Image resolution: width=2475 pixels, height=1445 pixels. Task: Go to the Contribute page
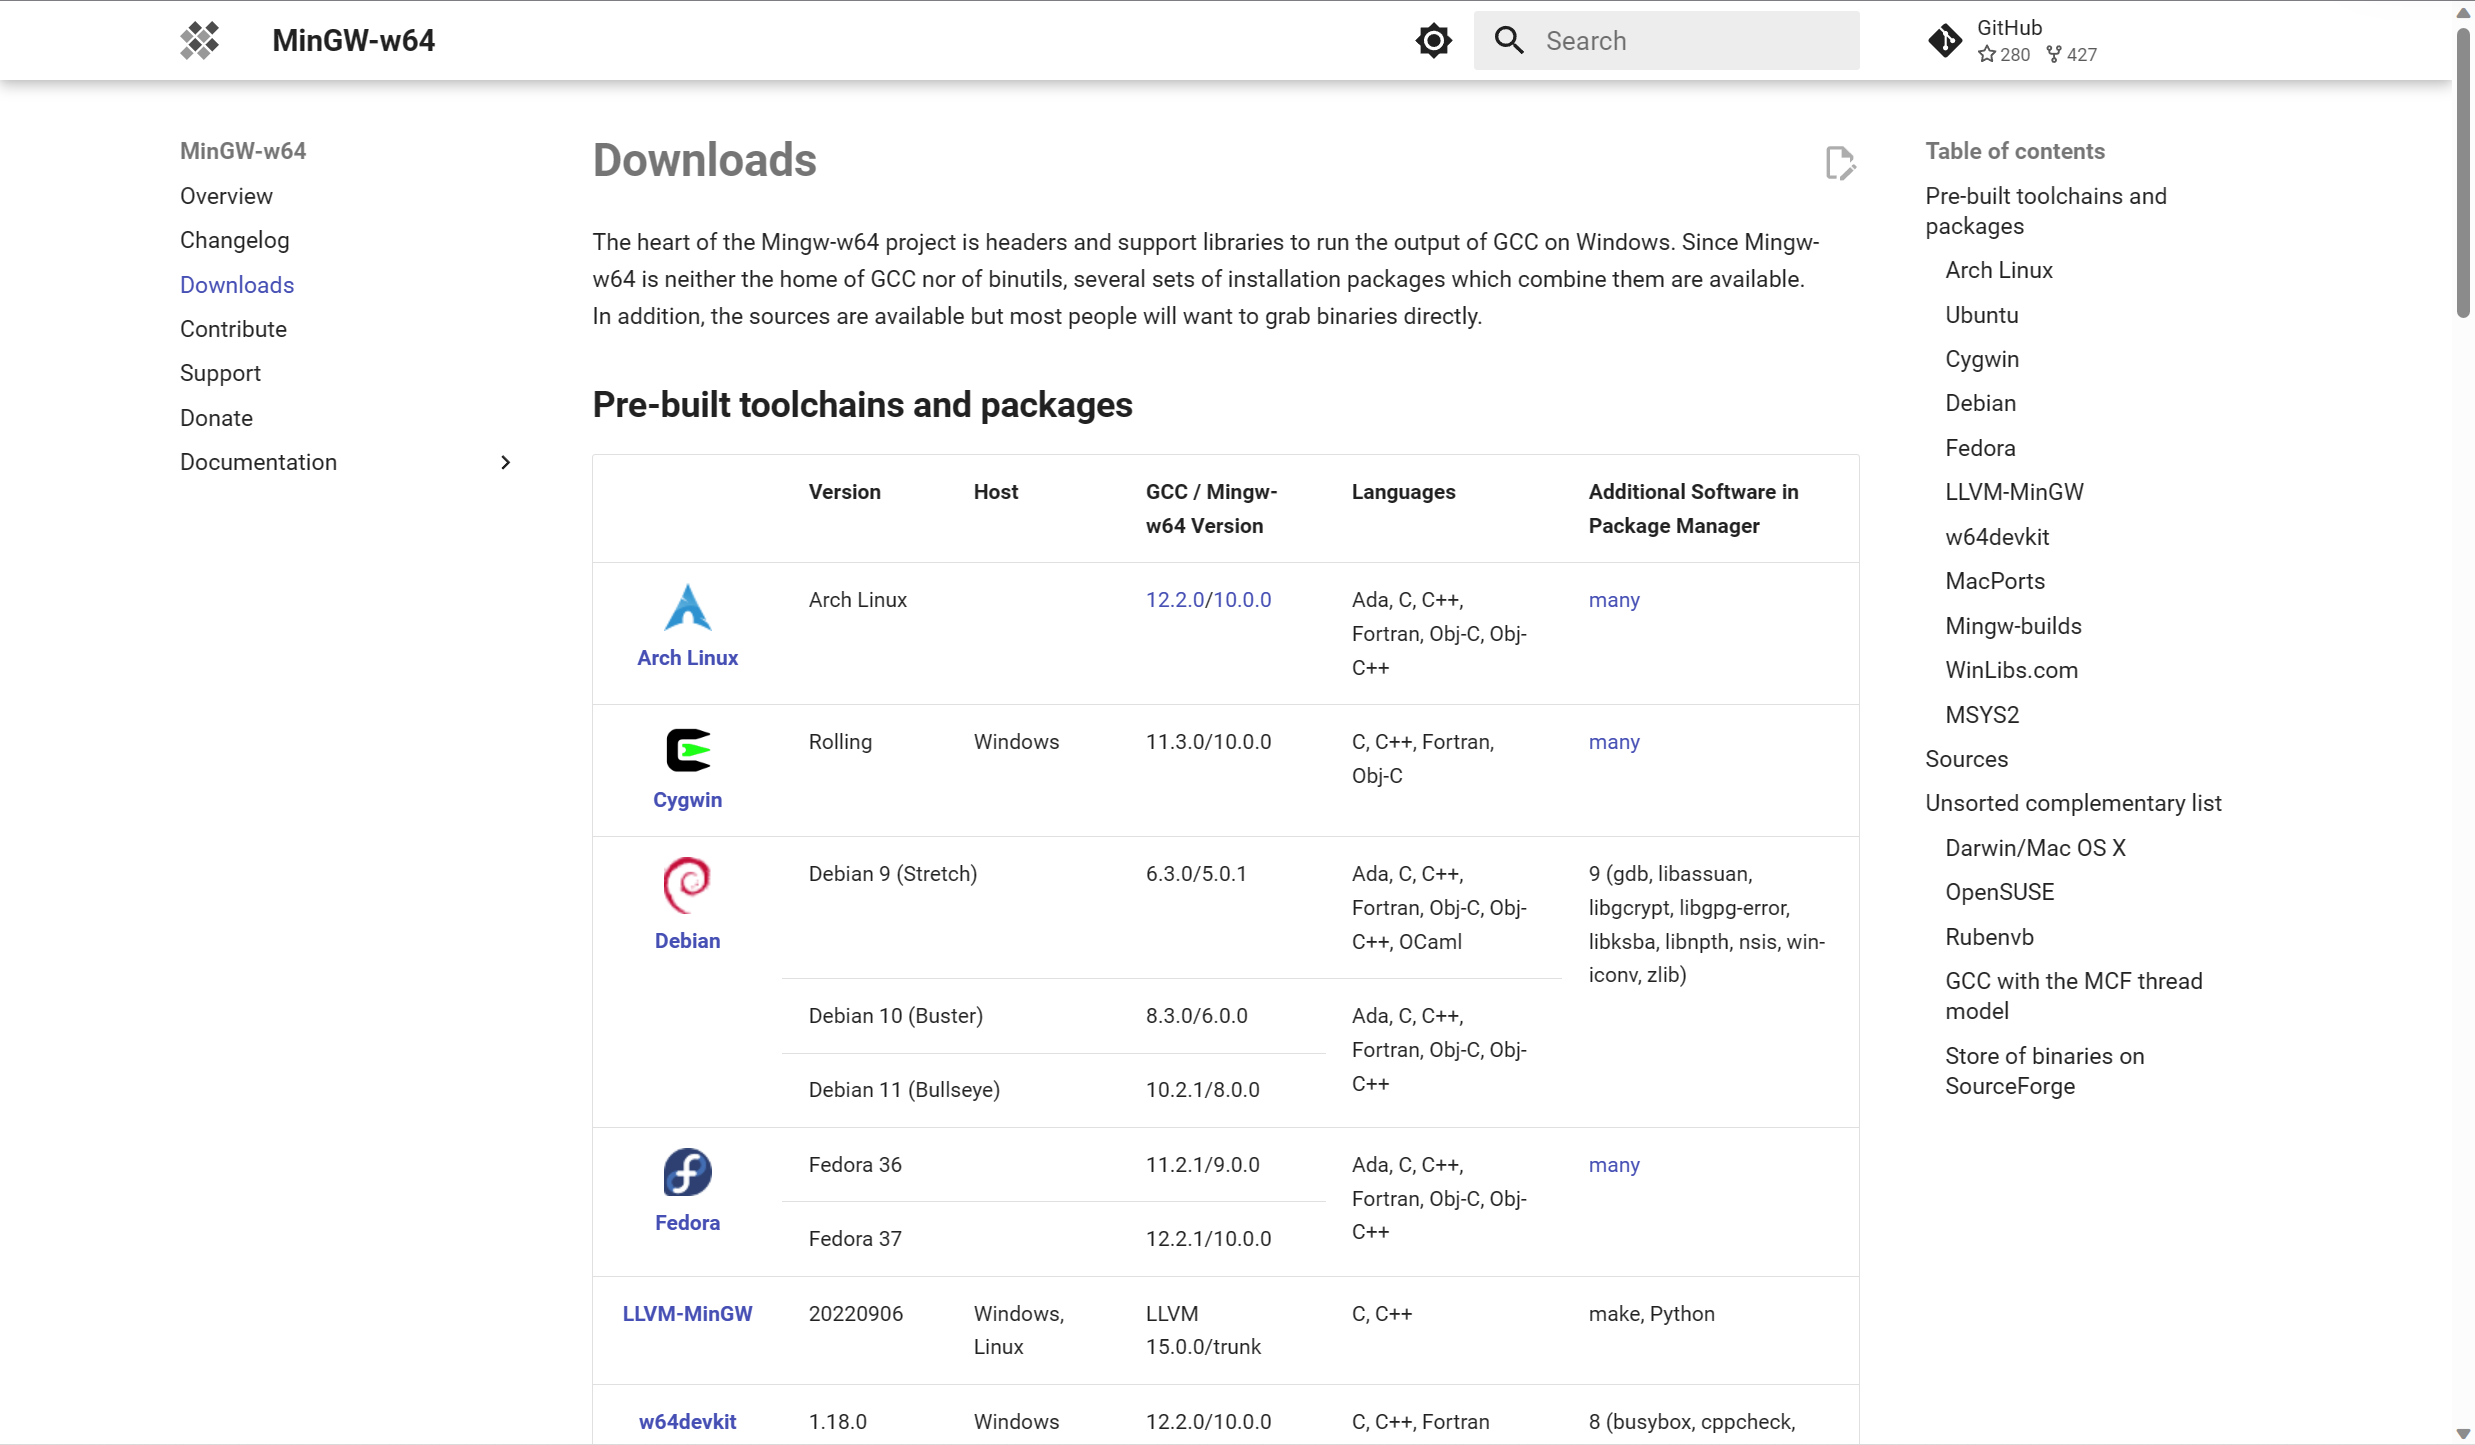click(233, 329)
